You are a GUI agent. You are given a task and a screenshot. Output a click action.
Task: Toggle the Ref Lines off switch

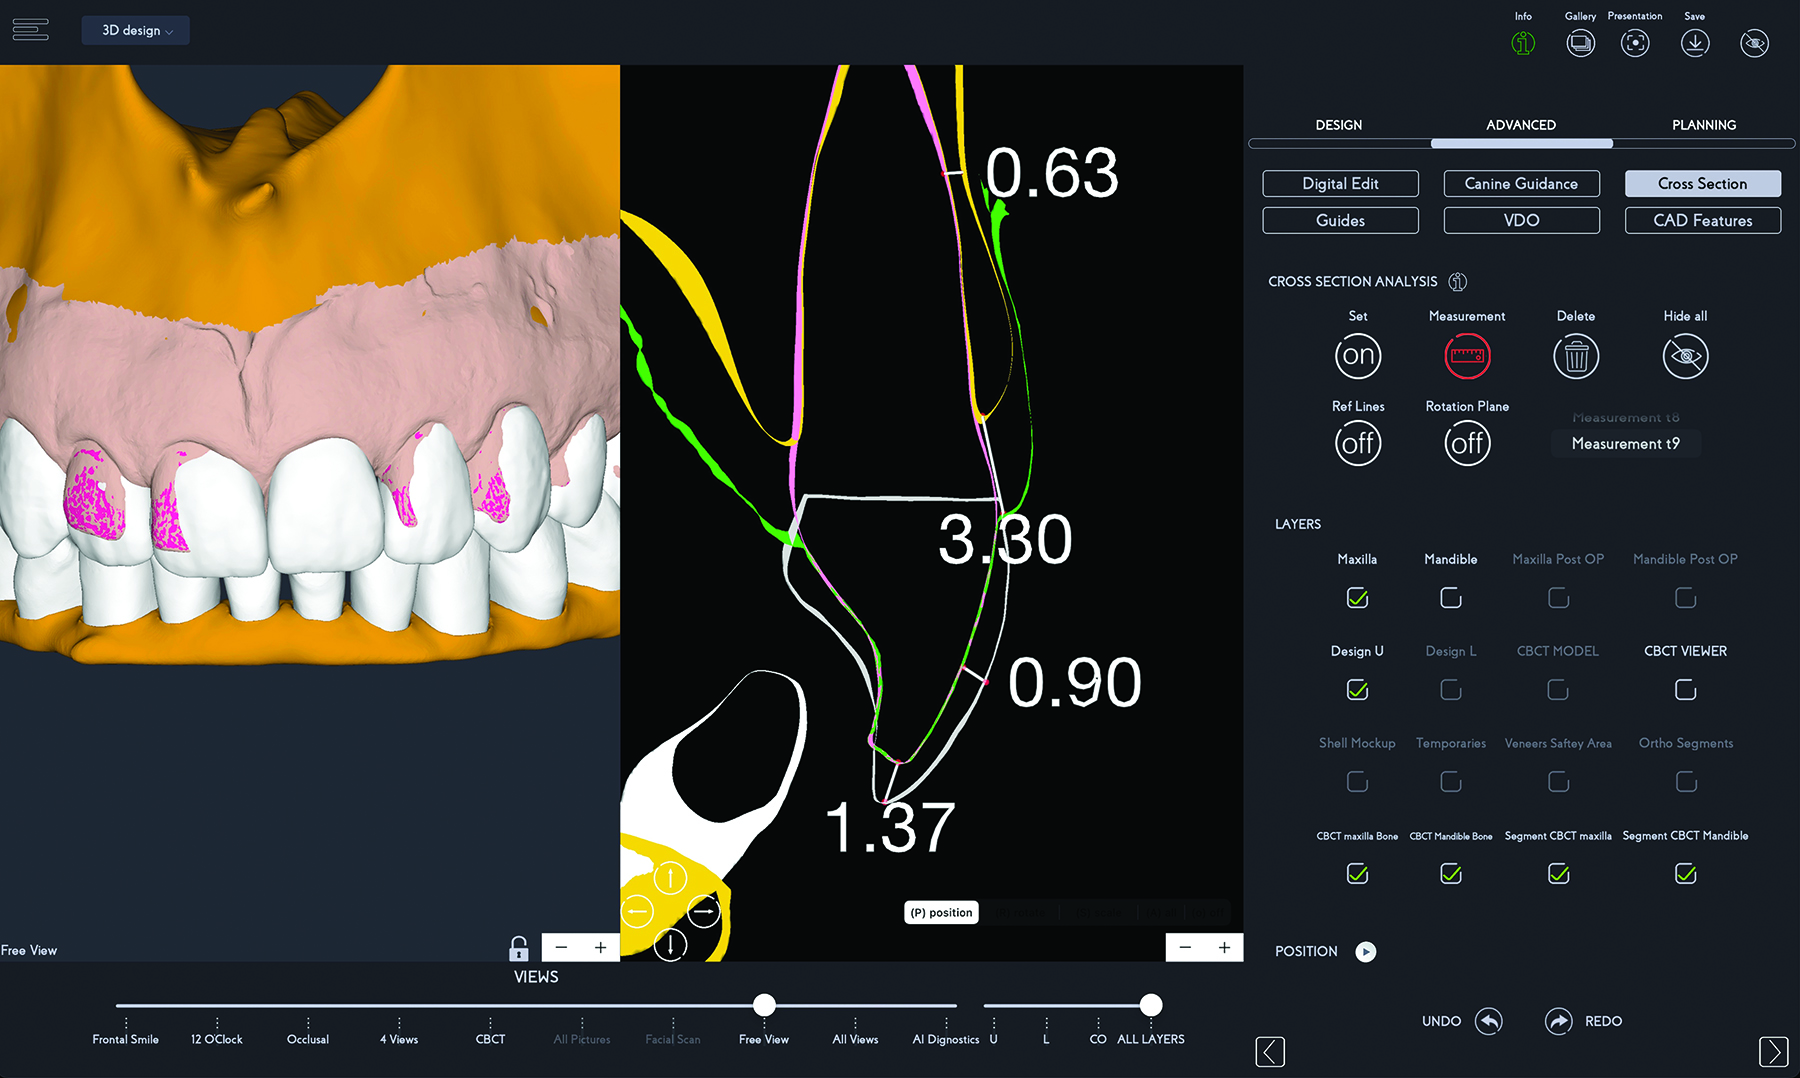pyautogui.click(x=1358, y=443)
